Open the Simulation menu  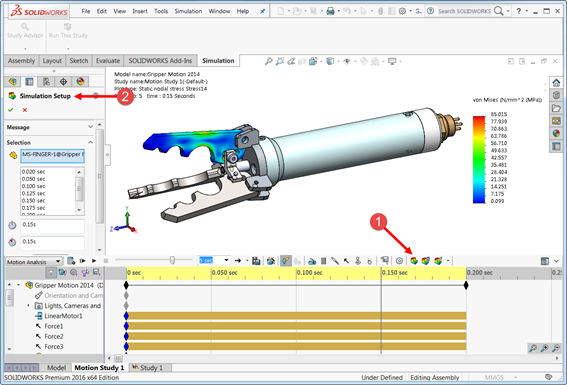coord(188,11)
